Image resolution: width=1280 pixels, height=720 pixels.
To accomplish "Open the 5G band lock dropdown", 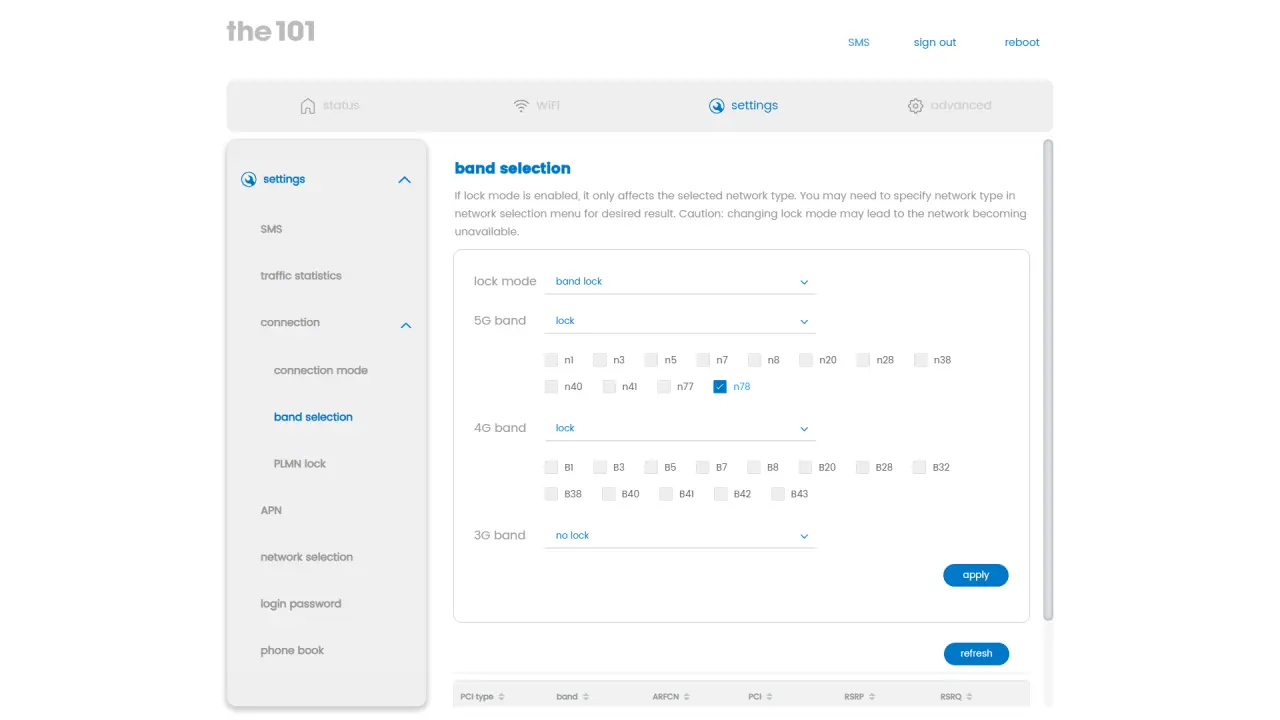I will click(681, 321).
